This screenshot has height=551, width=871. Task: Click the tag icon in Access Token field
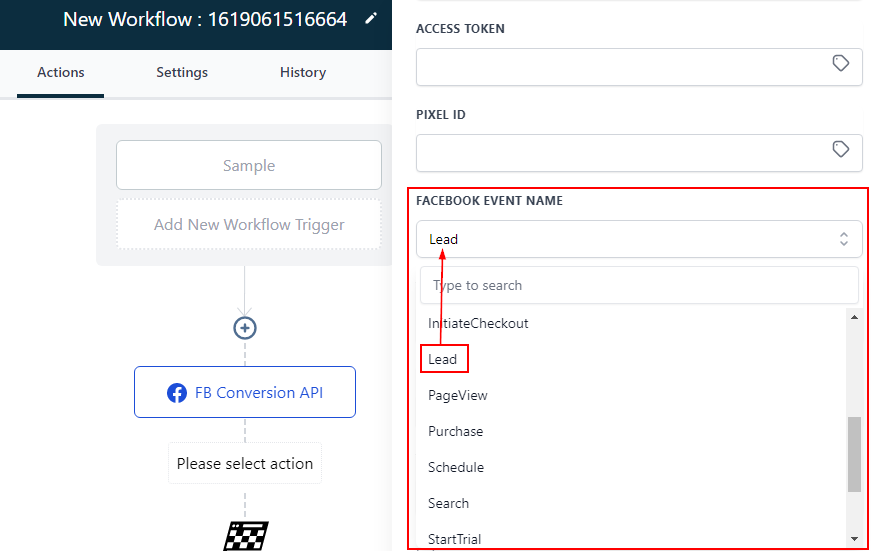point(841,63)
